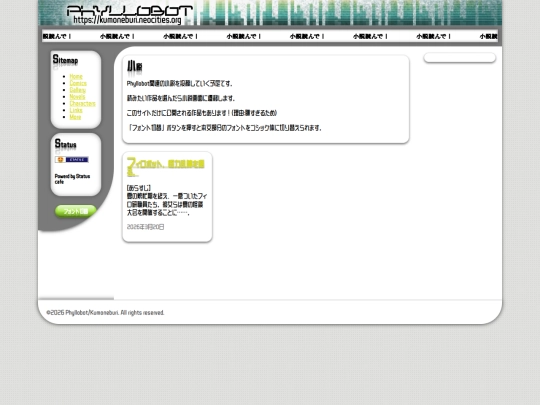This screenshot has height=405, width=540.
Task: Click the empty rounded box beside the novel intro
Action: tap(459, 58)
